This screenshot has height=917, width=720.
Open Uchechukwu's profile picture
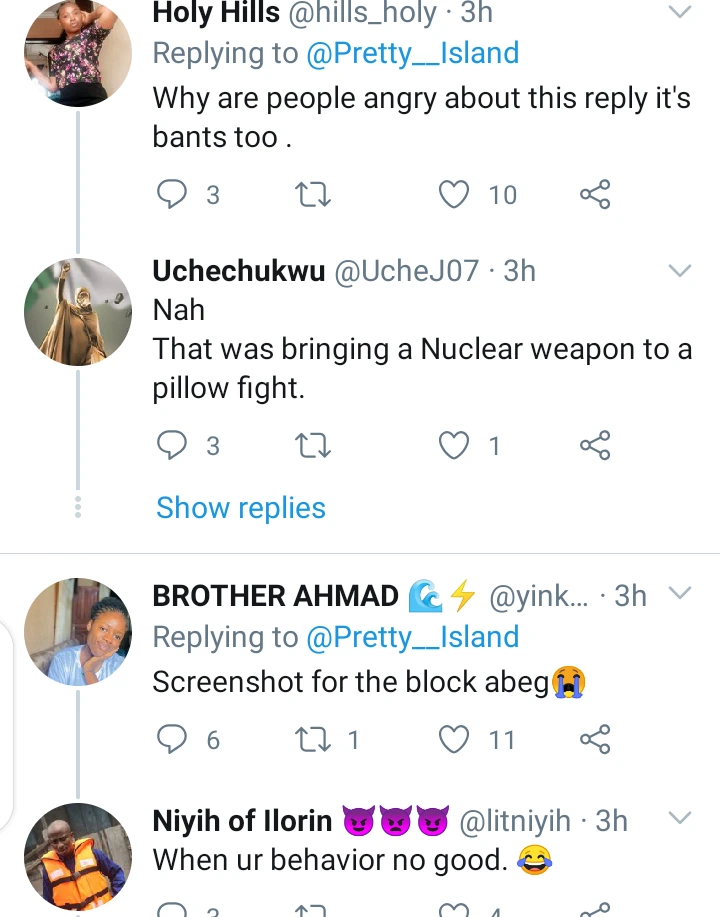coord(78,311)
